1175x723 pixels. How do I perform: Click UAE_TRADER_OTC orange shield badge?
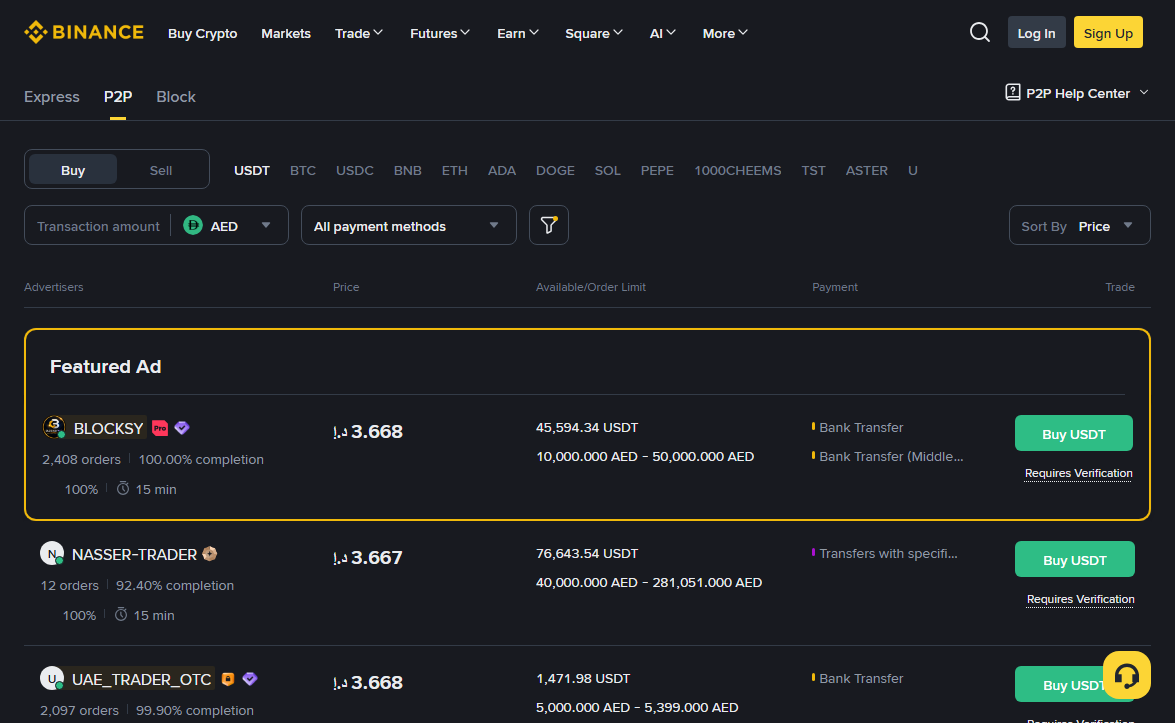(x=228, y=679)
